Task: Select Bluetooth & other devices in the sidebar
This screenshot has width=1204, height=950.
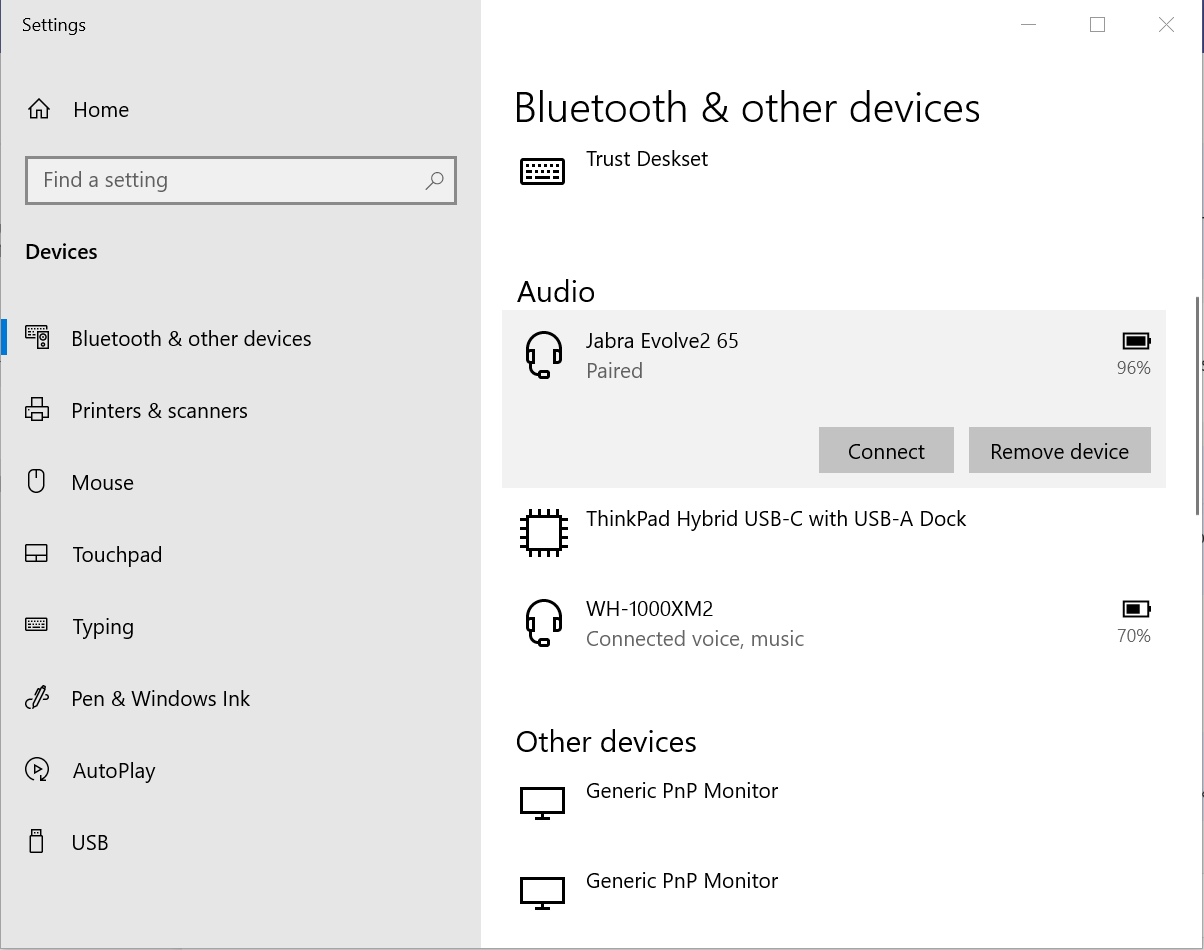Action: pyautogui.click(x=192, y=339)
